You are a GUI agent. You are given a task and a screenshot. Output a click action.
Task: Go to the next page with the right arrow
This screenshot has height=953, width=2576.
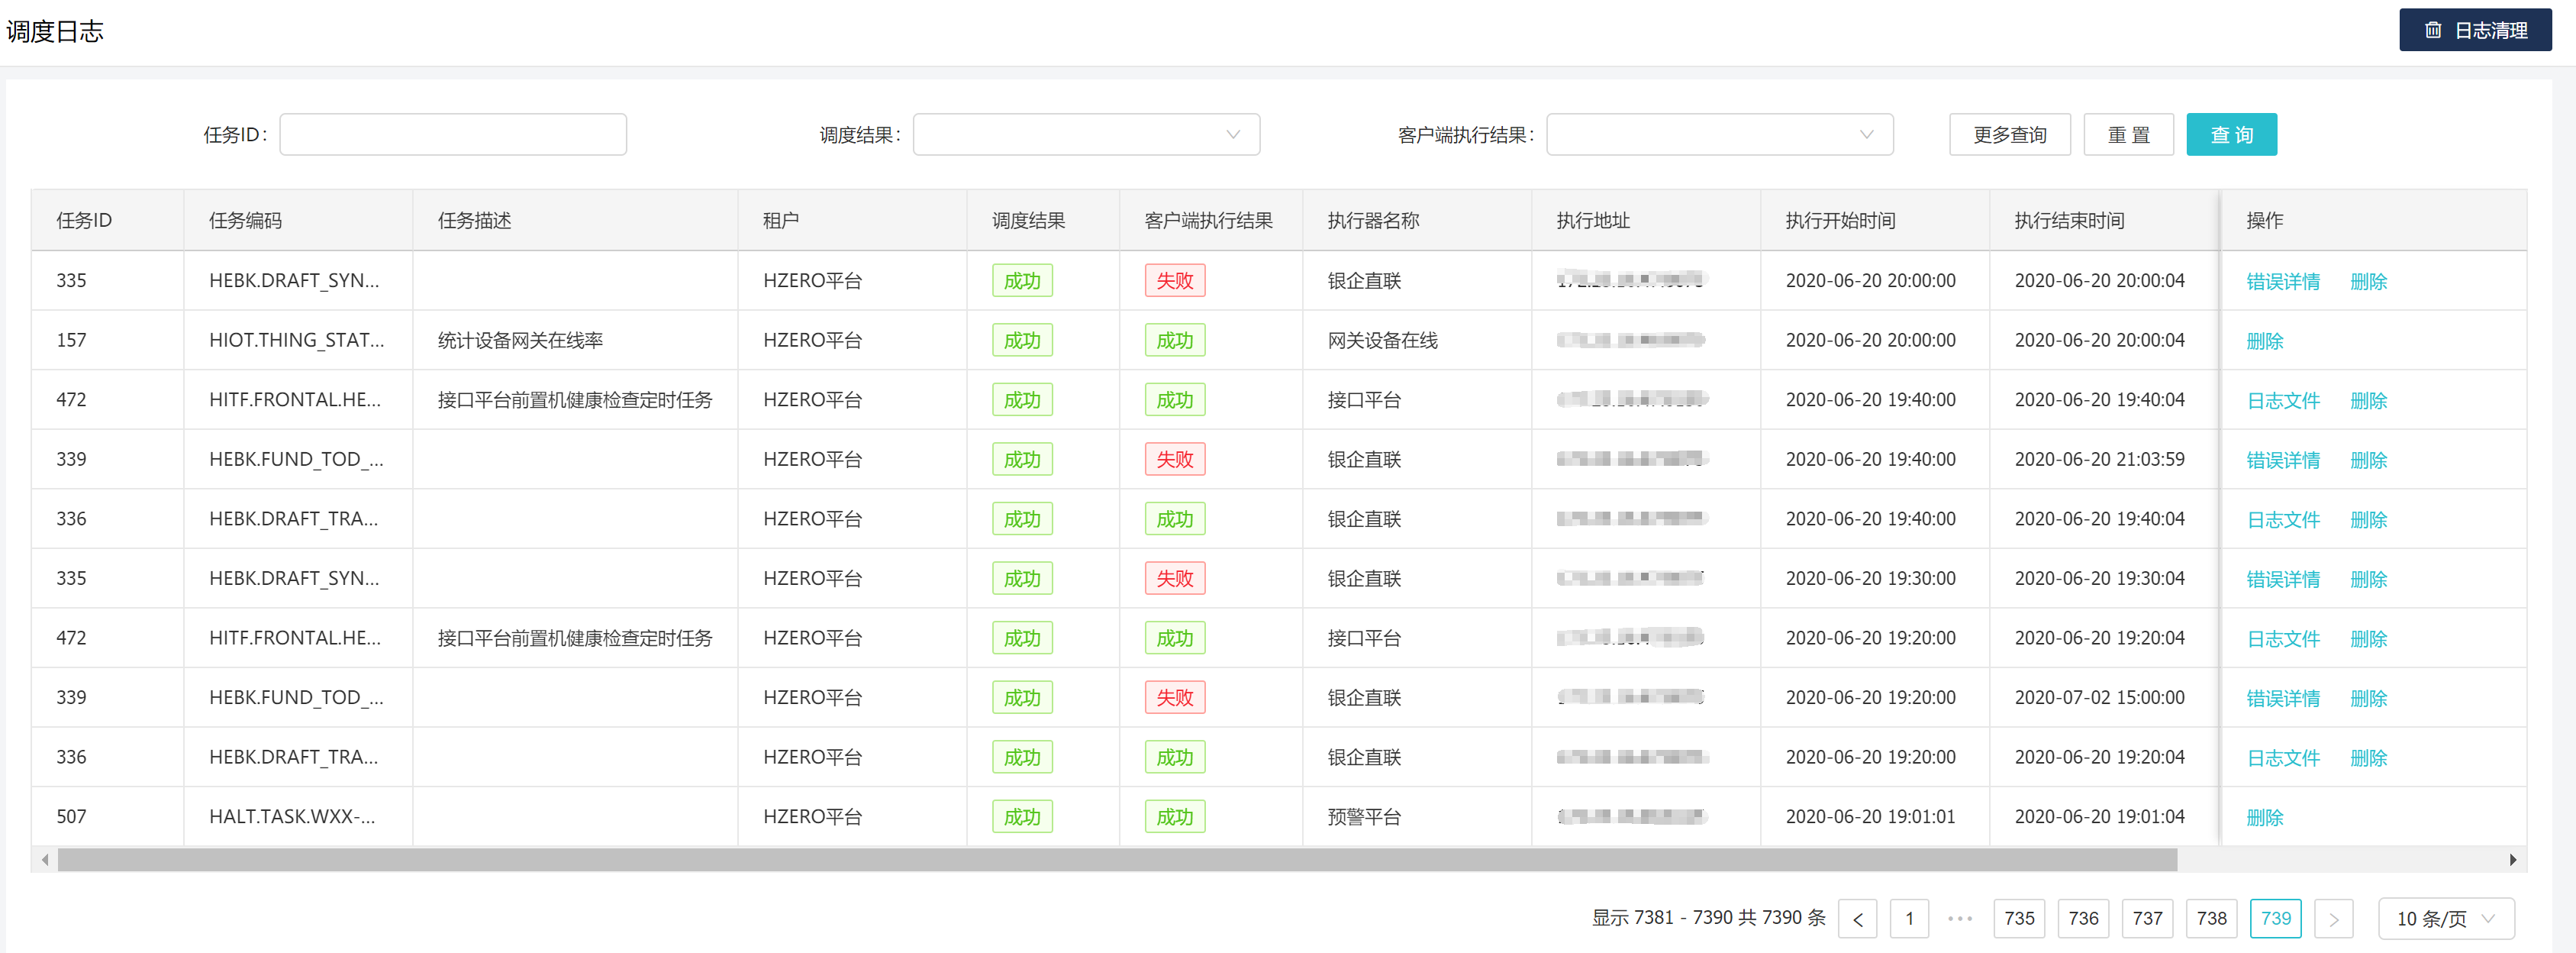click(2333, 919)
